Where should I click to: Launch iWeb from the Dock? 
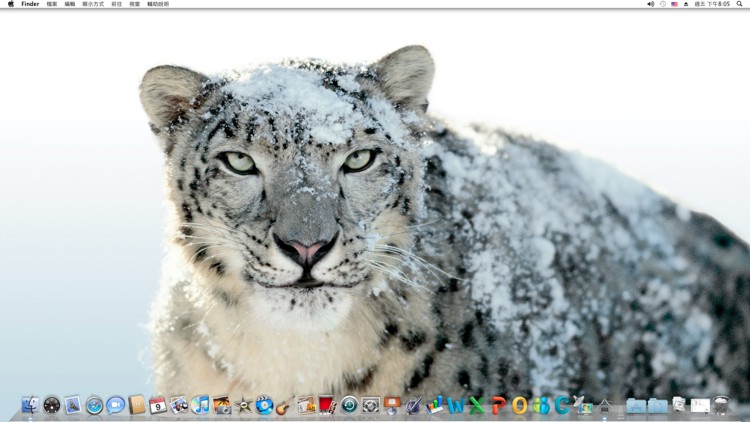coord(306,405)
